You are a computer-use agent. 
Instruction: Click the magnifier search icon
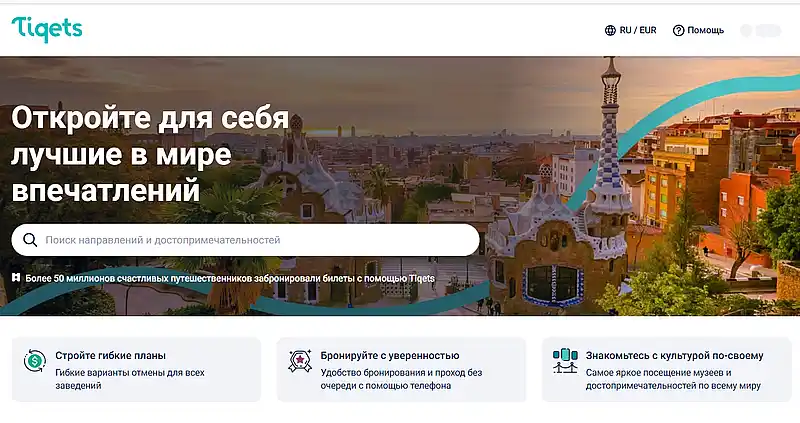[30, 240]
